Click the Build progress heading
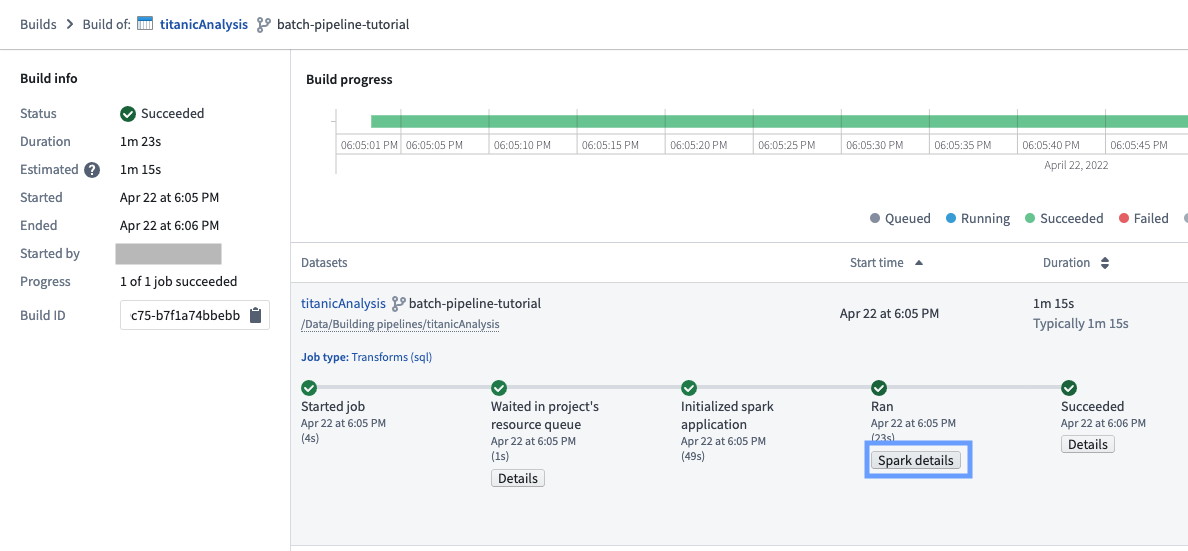1188x551 pixels. coord(349,80)
